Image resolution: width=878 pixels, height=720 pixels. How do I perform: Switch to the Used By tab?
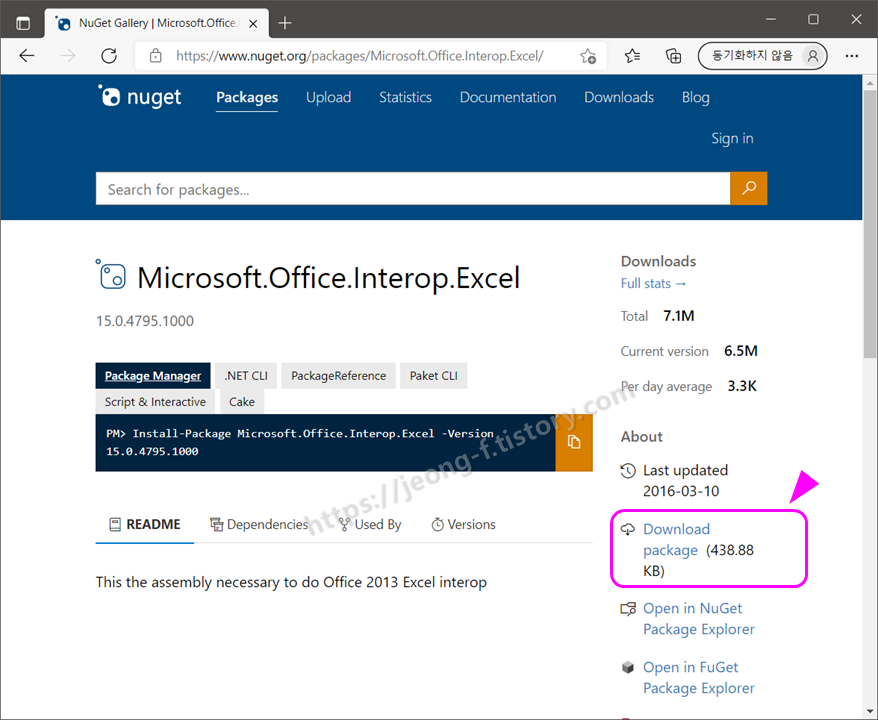tap(370, 525)
